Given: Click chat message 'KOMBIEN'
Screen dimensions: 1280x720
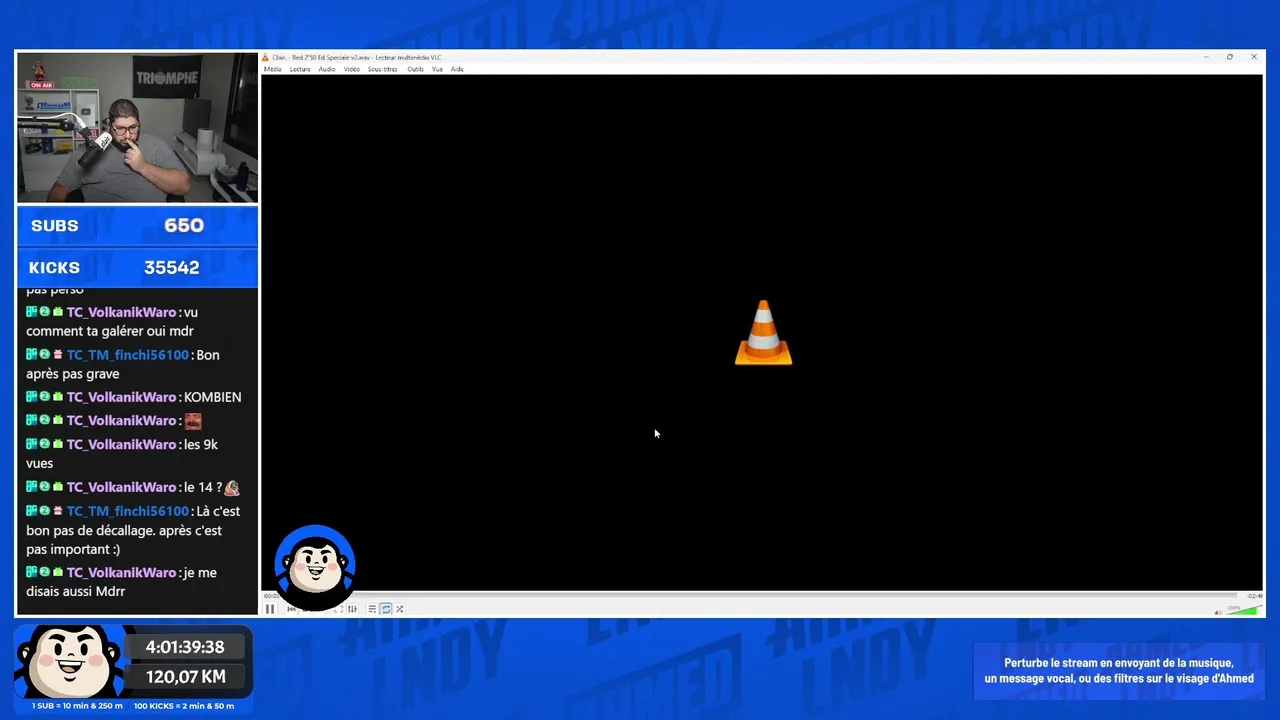Looking at the screenshot, I should point(213,397).
